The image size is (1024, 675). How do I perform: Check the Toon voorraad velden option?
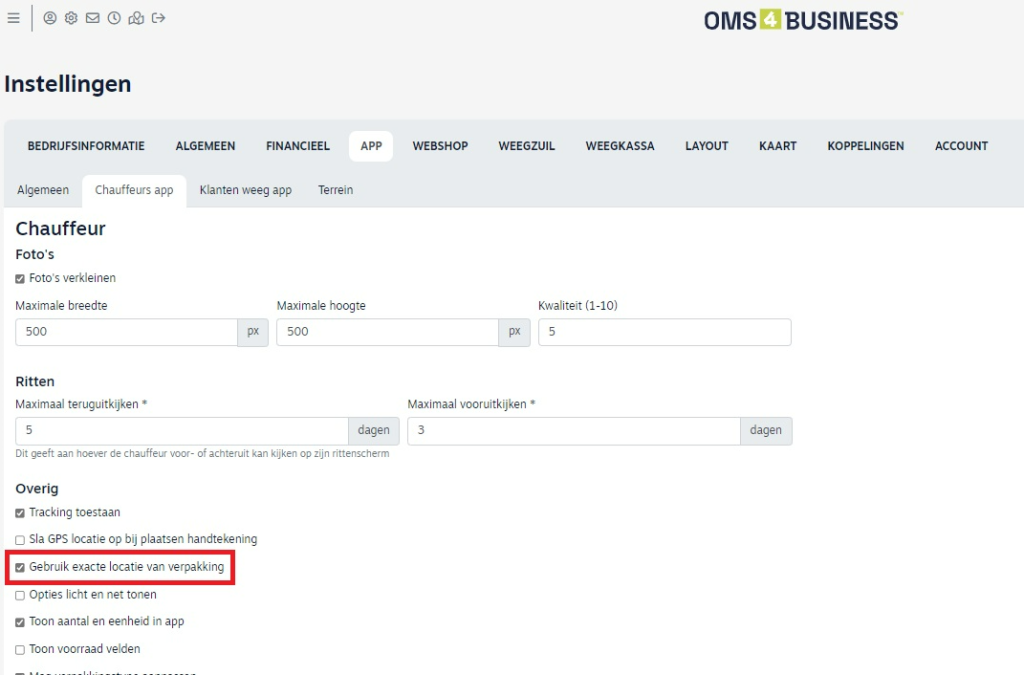pos(20,649)
